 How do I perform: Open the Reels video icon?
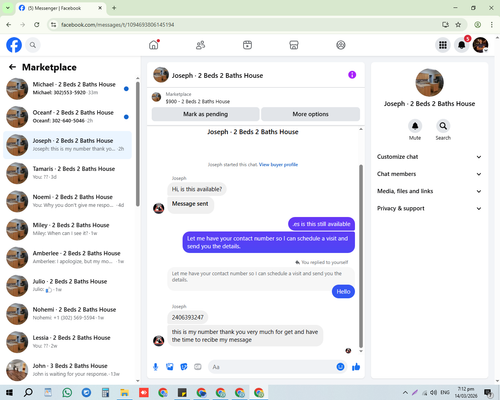coord(247,45)
